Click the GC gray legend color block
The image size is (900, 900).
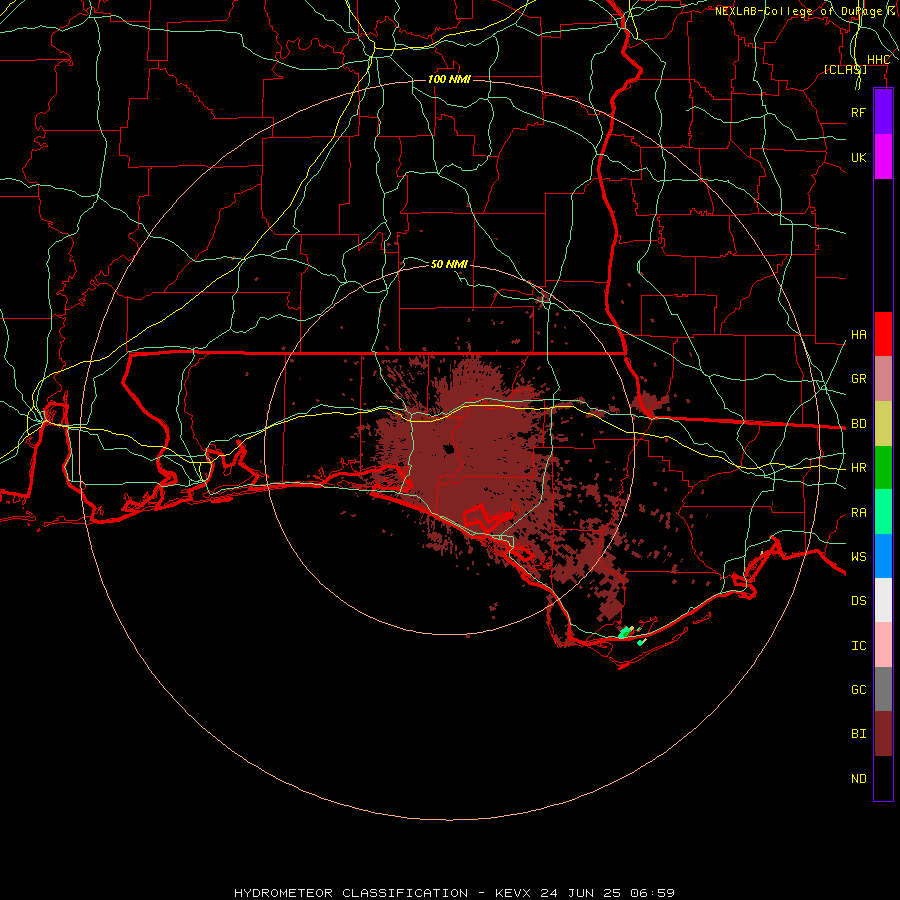point(883,689)
